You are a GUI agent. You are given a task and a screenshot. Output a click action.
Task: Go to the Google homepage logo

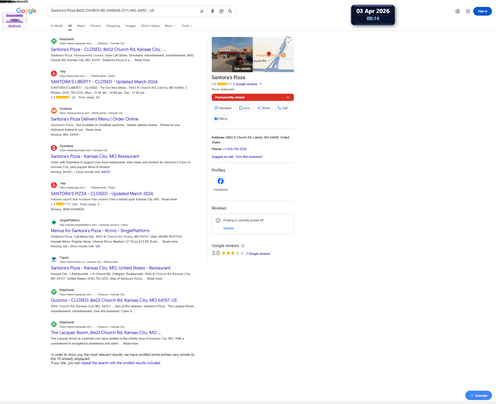(x=26, y=11)
